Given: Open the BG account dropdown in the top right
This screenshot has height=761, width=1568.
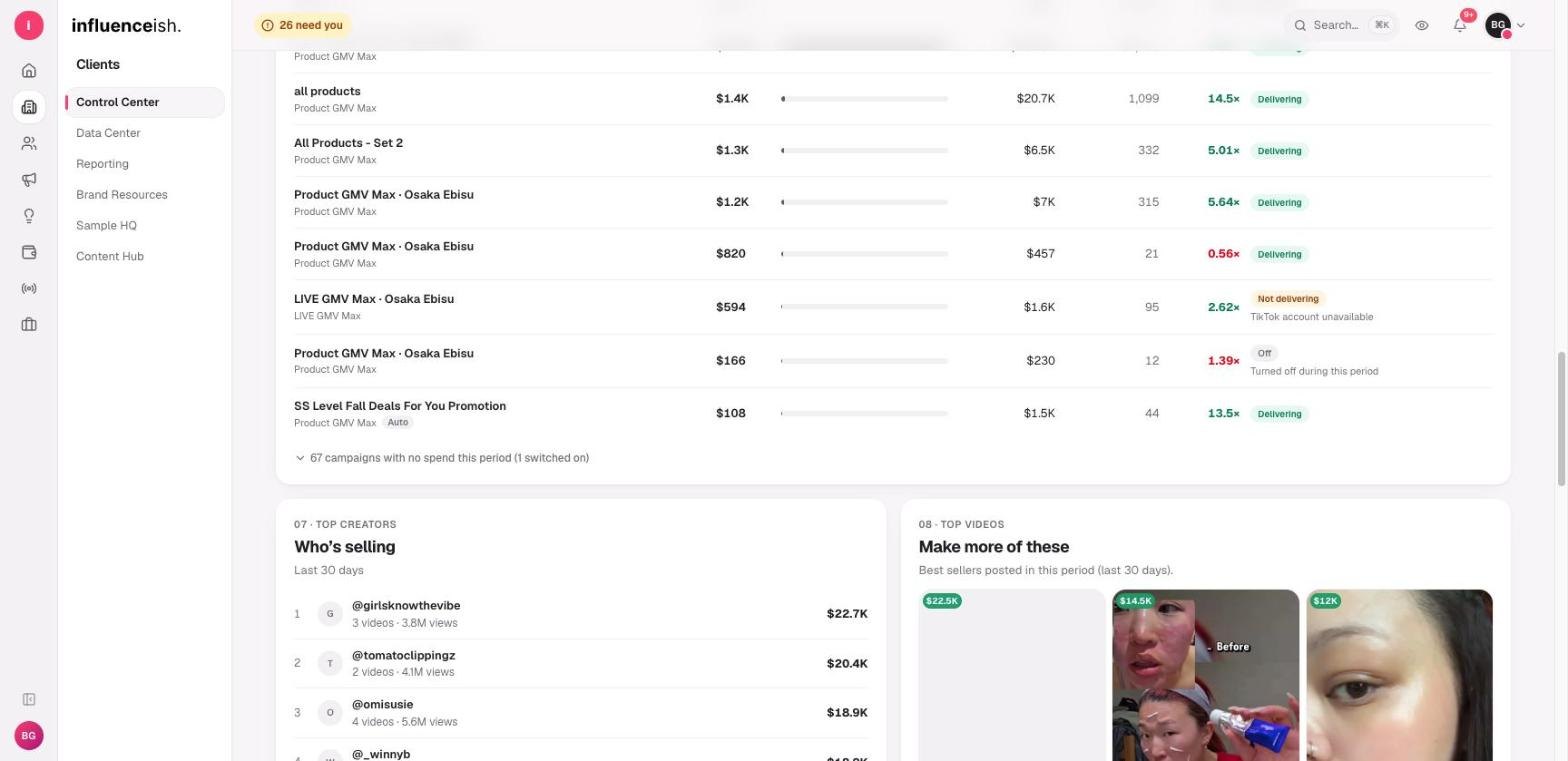Looking at the screenshot, I should (x=1505, y=25).
